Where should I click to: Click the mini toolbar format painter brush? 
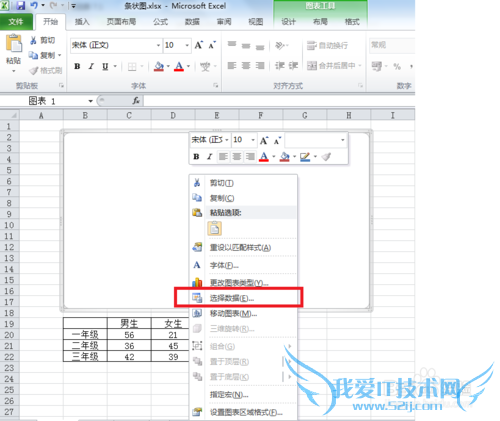(326, 156)
